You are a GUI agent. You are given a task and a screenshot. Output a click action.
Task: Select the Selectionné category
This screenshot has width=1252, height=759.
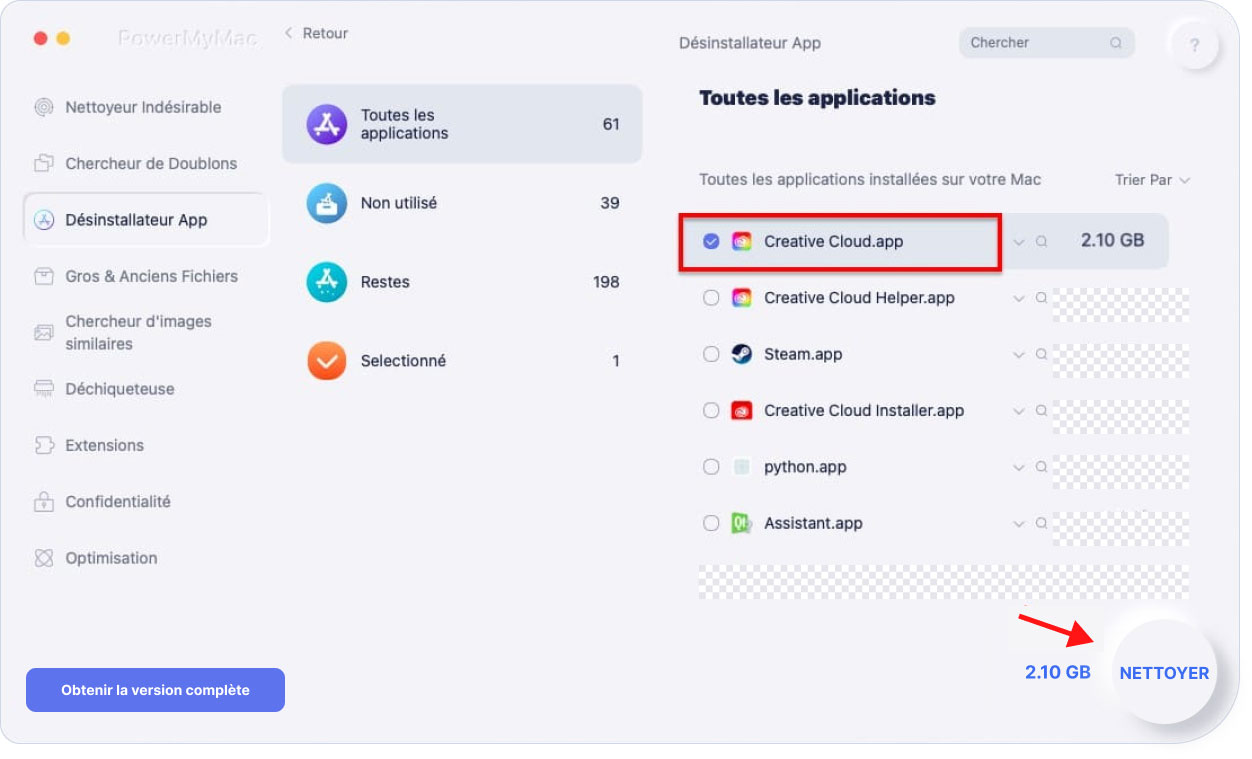tap(462, 361)
